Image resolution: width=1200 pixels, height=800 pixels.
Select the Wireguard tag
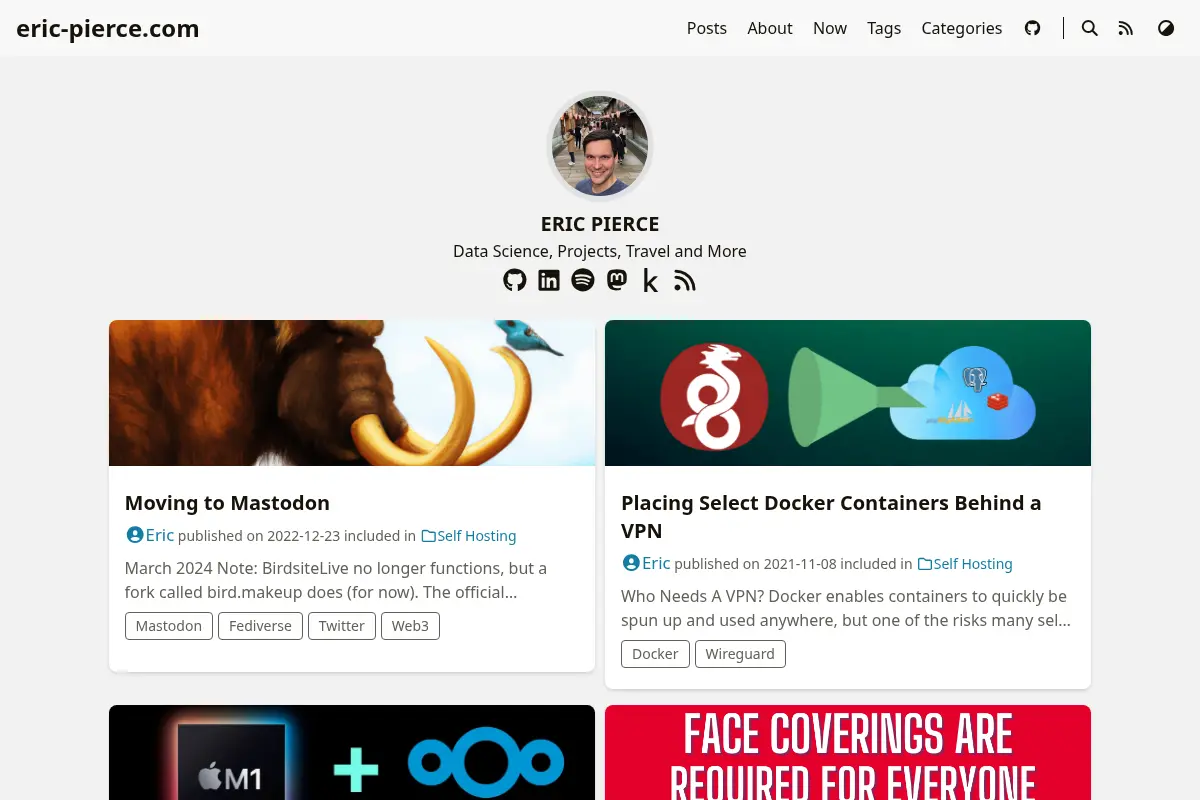(740, 654)
